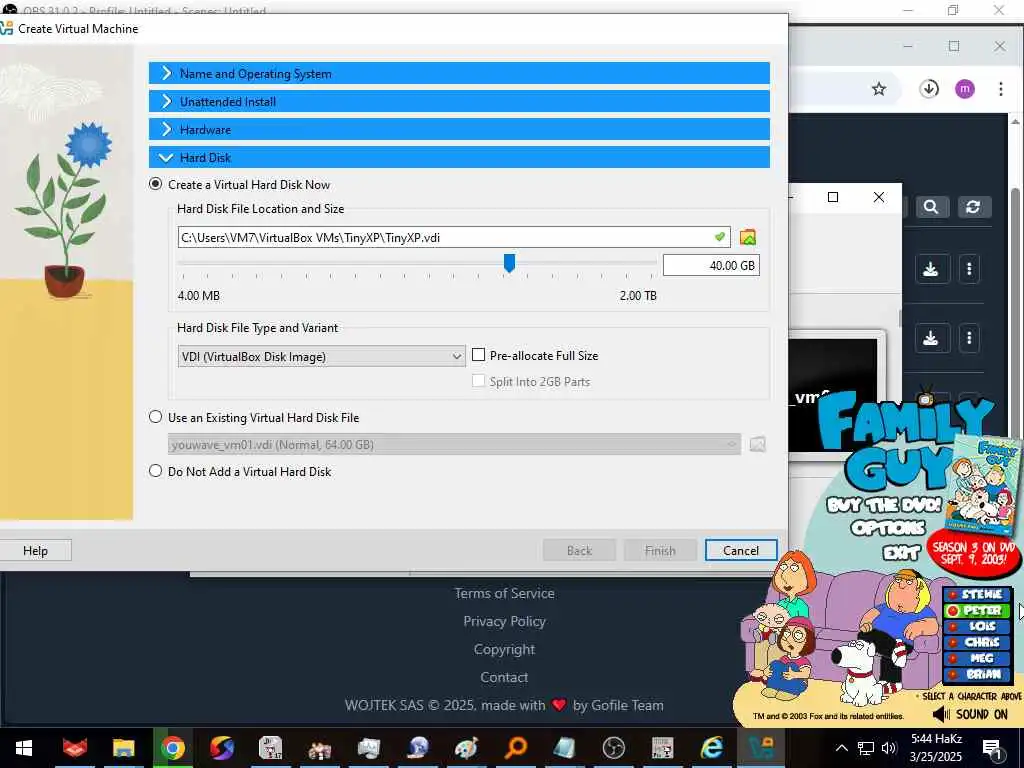This screenshot has height=768, width=1024.
Task: Click taskbar clock showing 3/25/2025
Action: [x=936, y=748]
